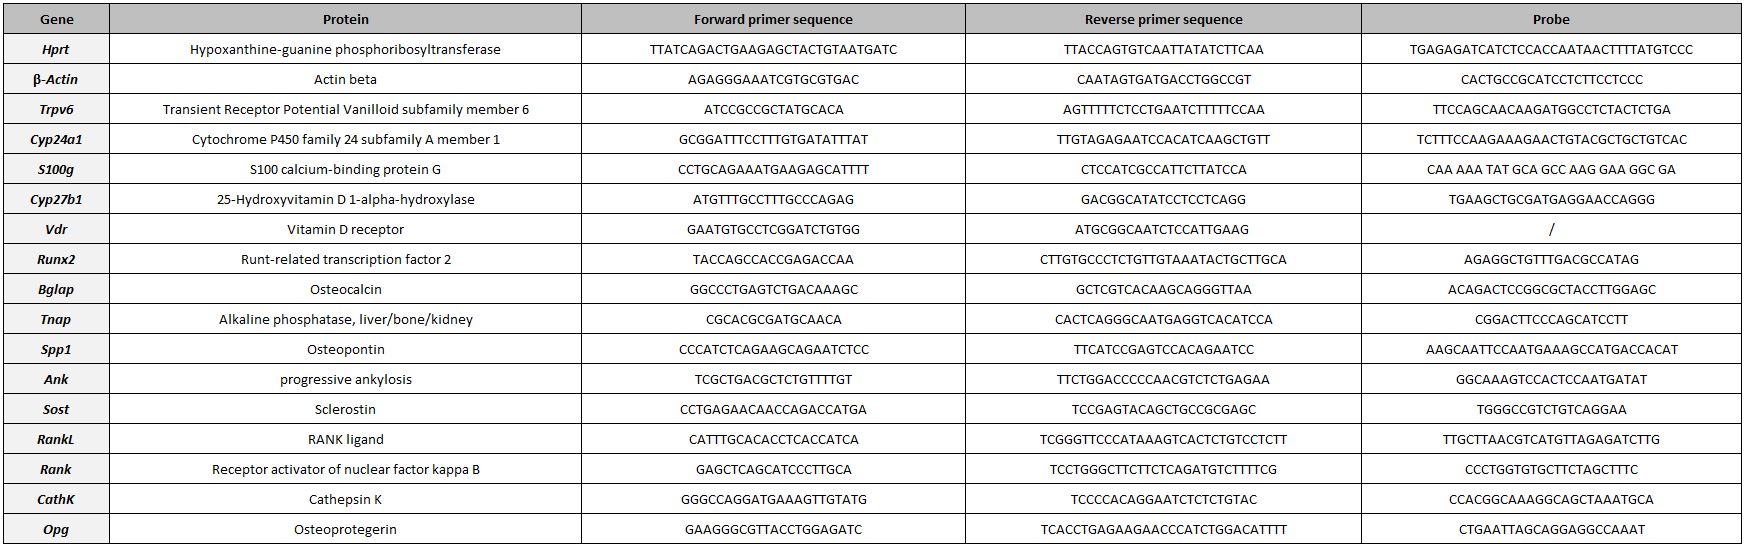The width and height of the screenshot is (1745, 547).
Task: Click the Gene column header
Action: (56, 19)
